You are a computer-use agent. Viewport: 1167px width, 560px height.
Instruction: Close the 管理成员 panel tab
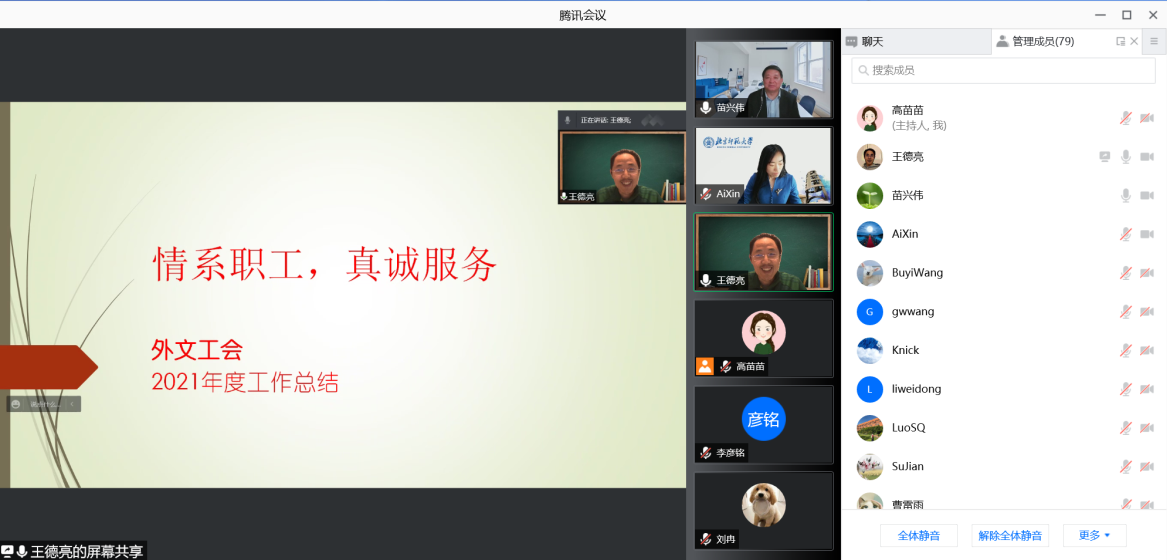tap(1134, 42)
